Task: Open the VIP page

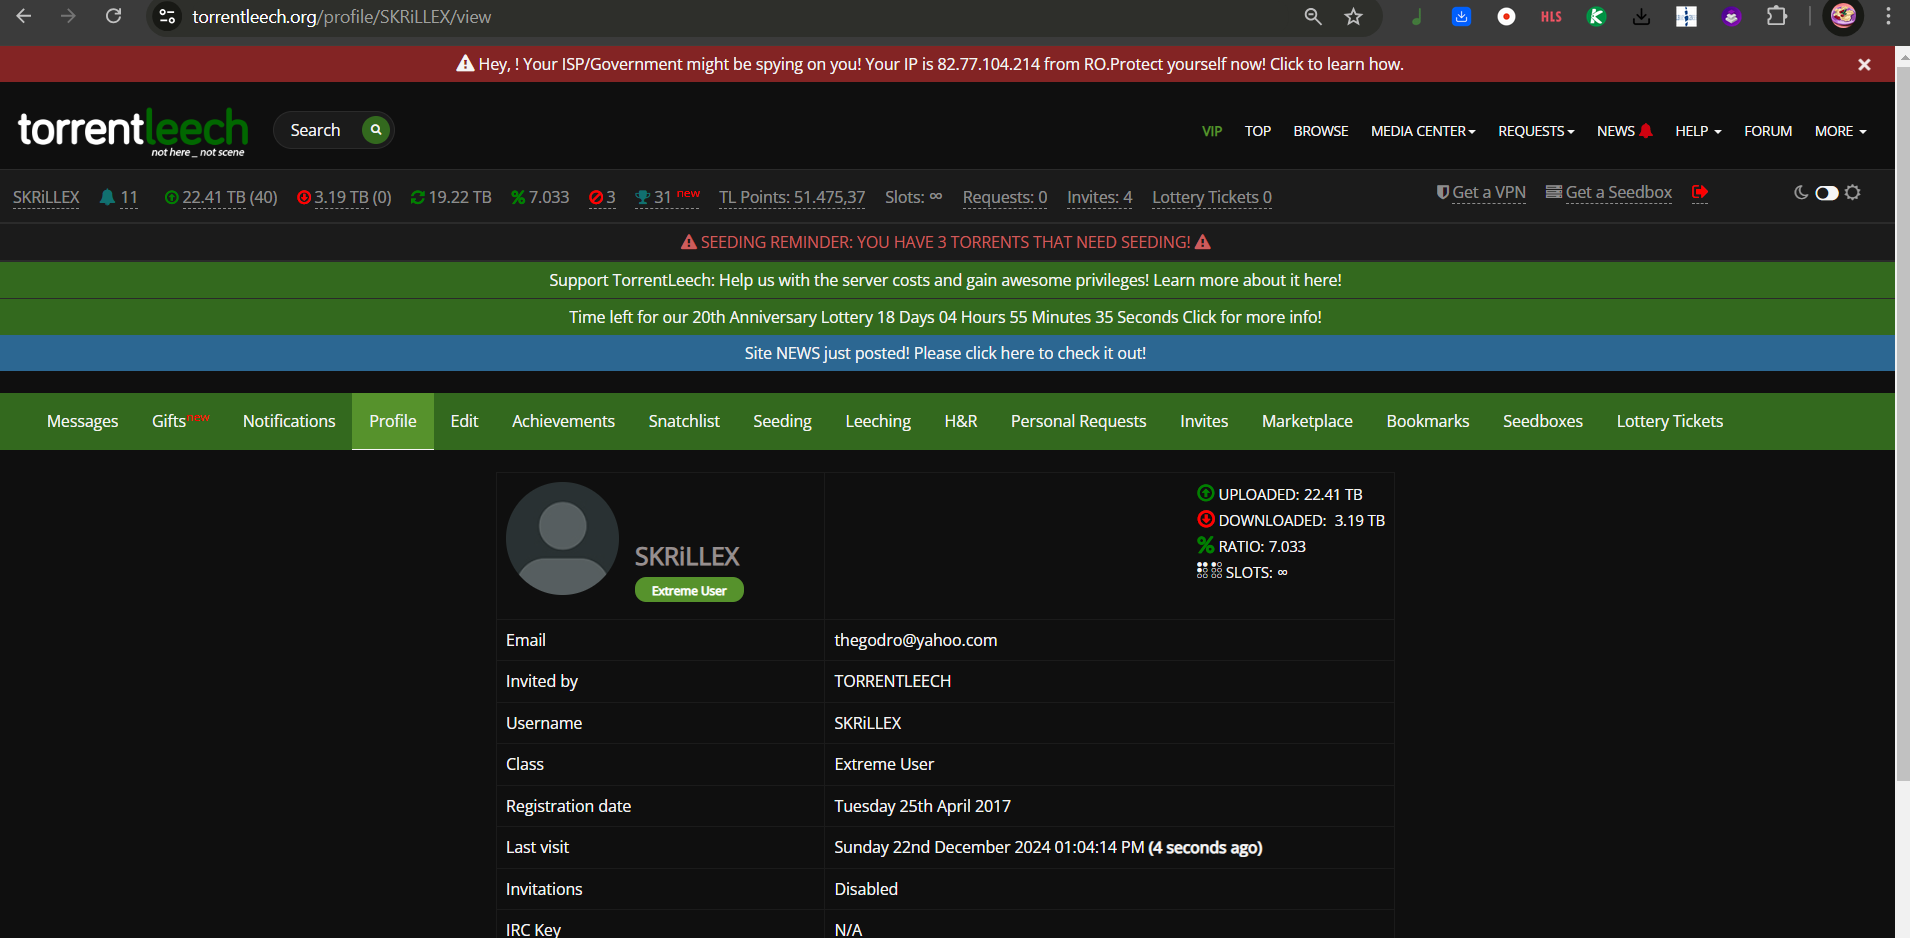Action: (1212, 131)
